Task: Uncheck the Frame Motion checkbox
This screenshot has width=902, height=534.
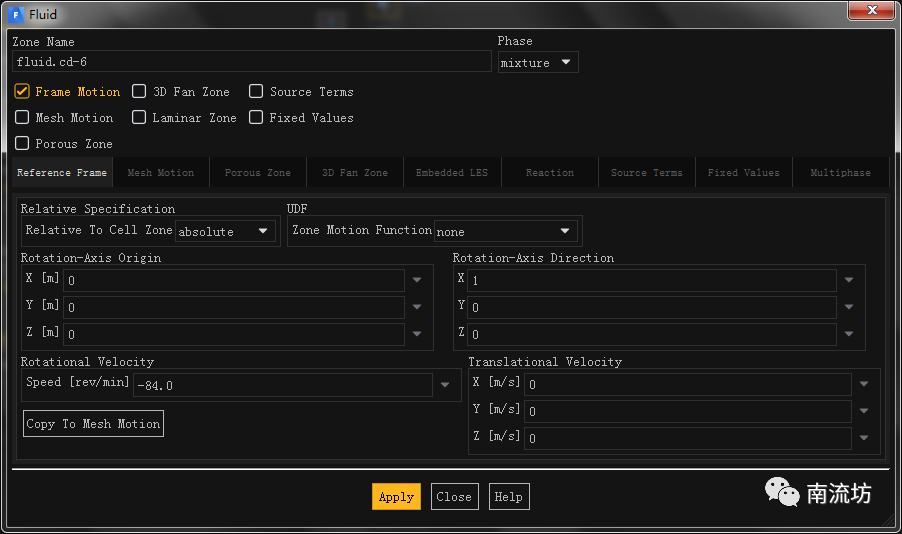Action: point(23,92)
